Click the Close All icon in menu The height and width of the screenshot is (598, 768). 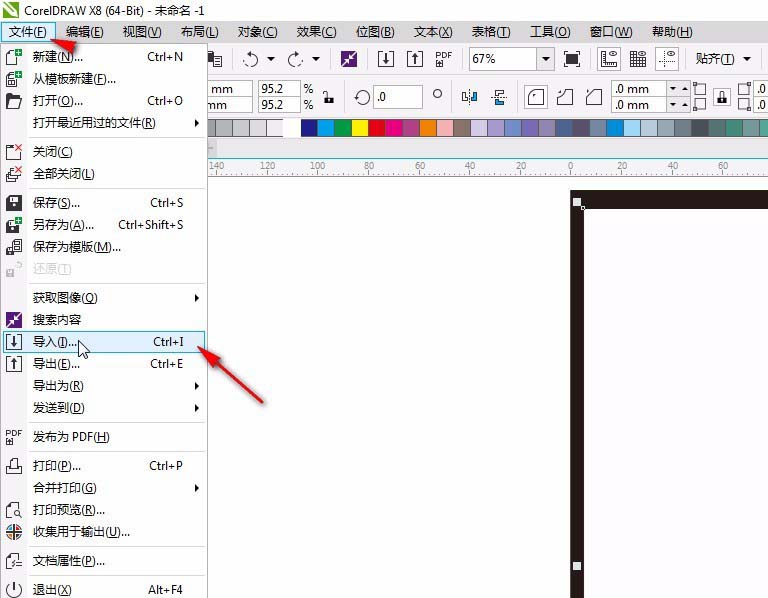coord(14,174)
